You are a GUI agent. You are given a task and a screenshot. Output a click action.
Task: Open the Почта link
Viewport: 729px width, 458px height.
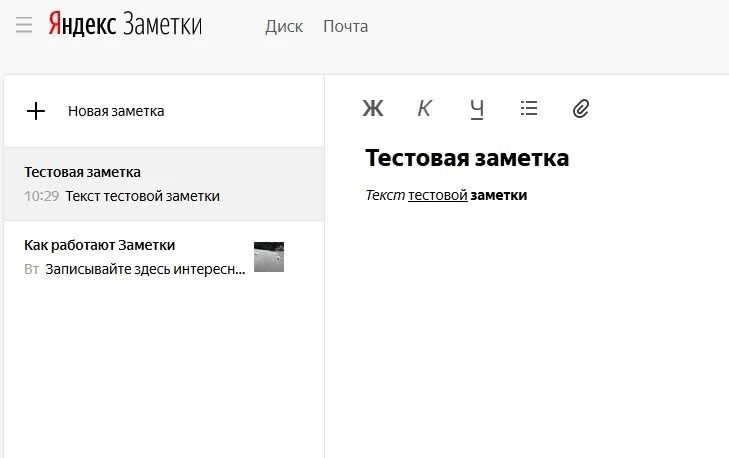tap(345, 27)
